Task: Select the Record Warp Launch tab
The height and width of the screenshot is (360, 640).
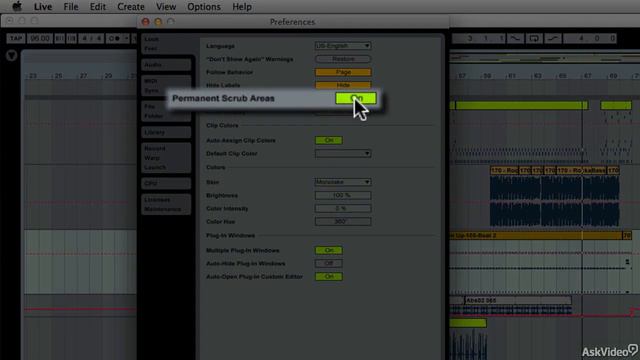Action: 167,158
